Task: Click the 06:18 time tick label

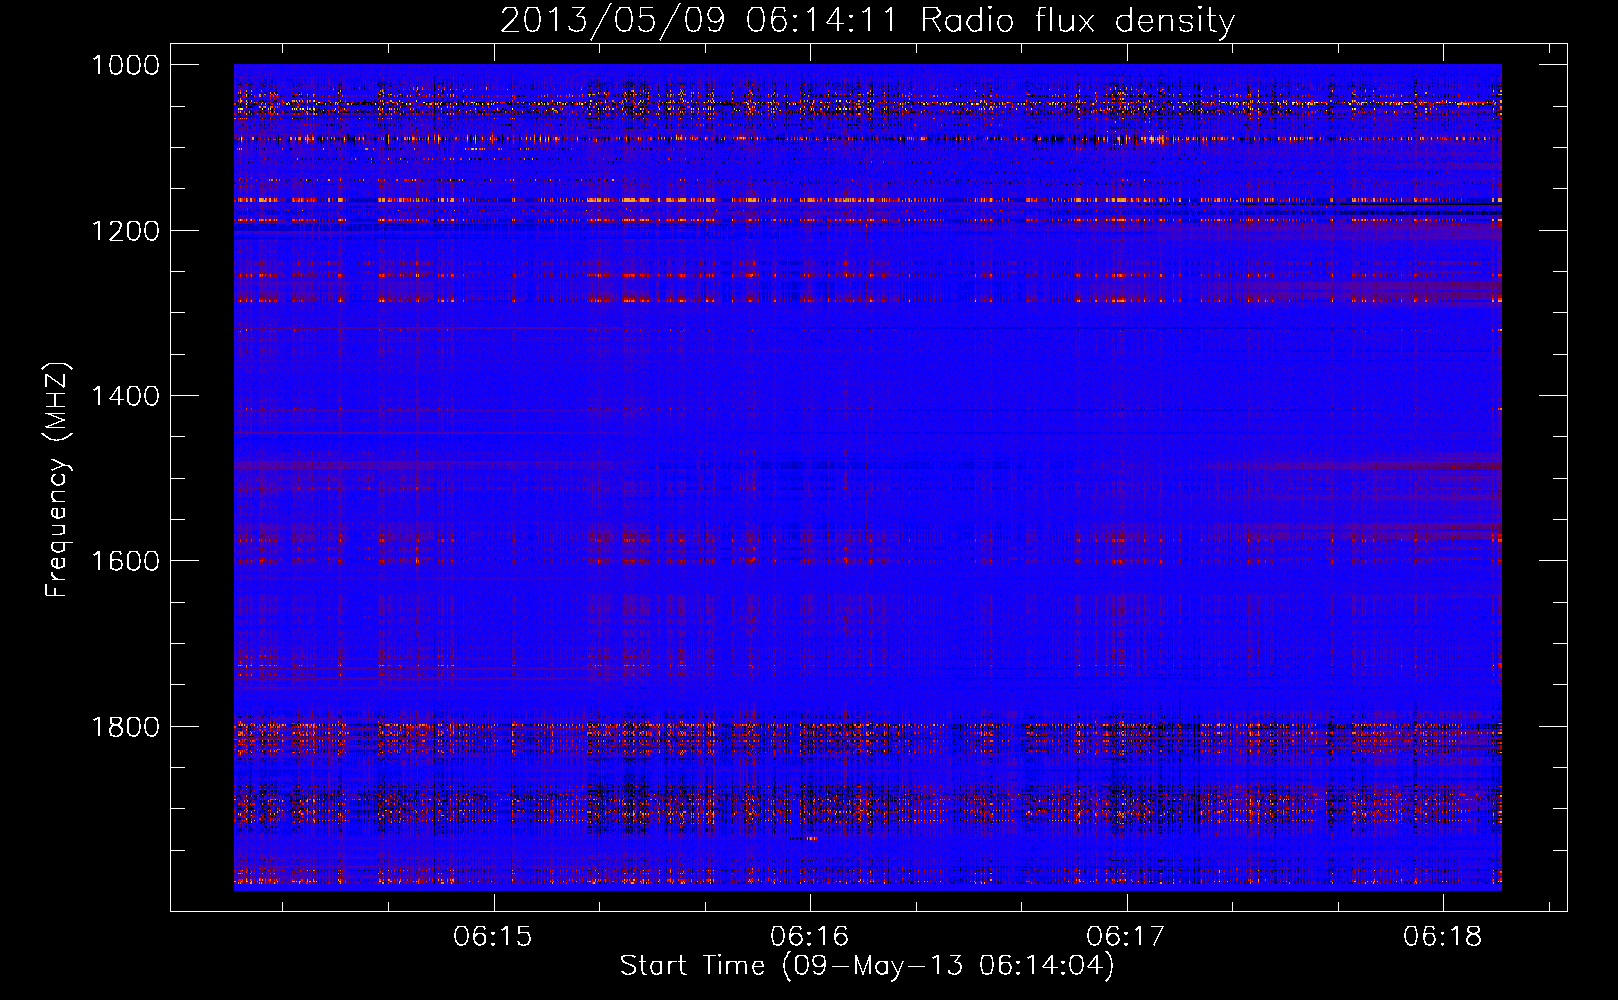Action: pyautogui.click(x=1444, y=937)
